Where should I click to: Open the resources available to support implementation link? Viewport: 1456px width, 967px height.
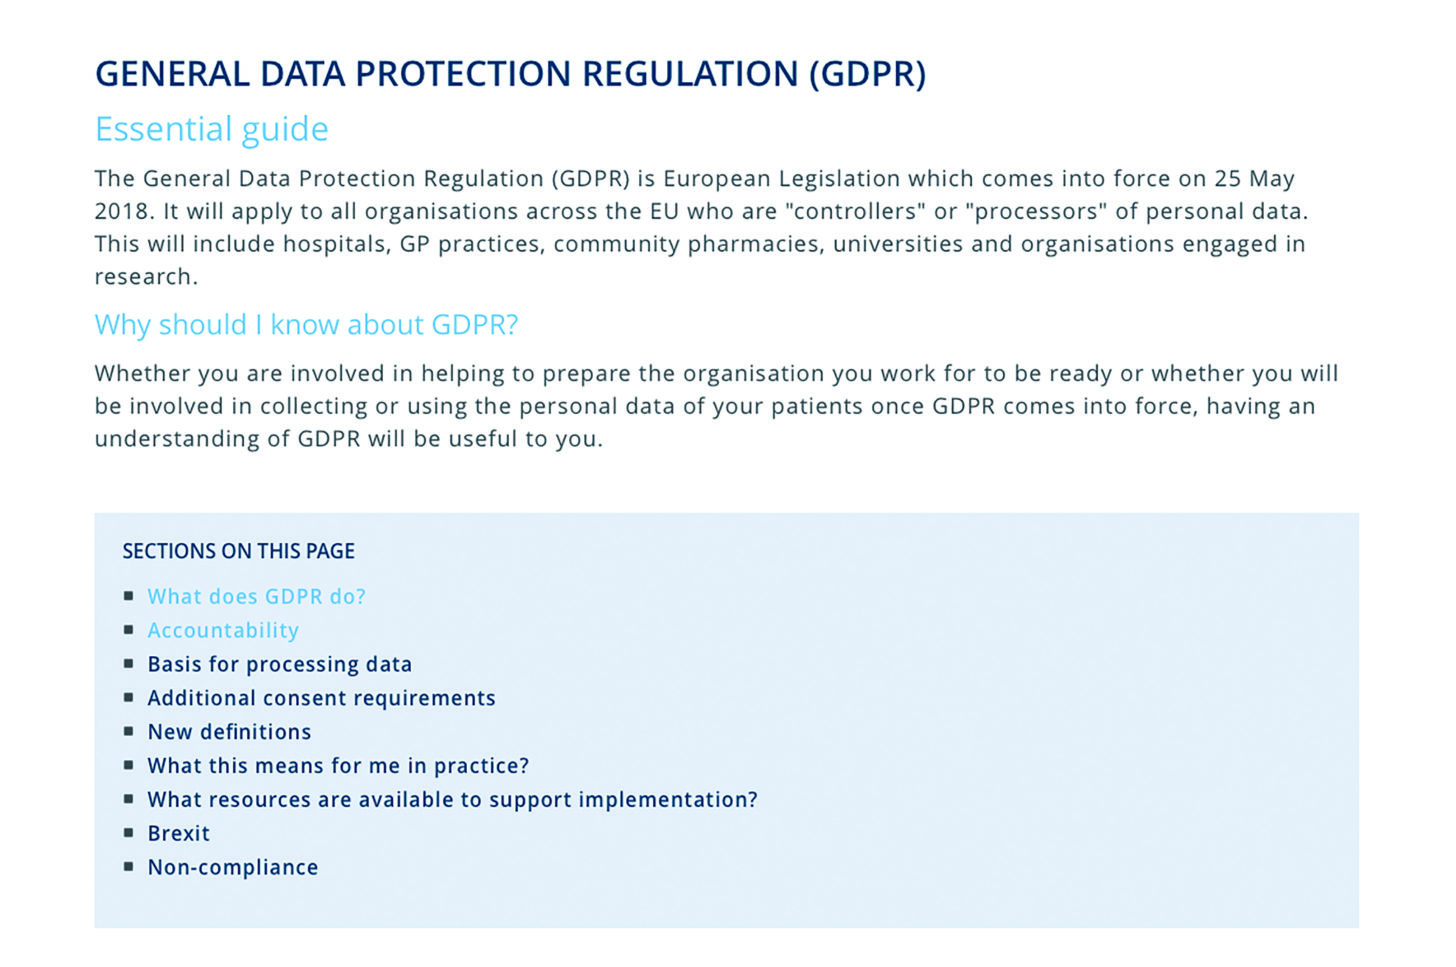[452, 800]
